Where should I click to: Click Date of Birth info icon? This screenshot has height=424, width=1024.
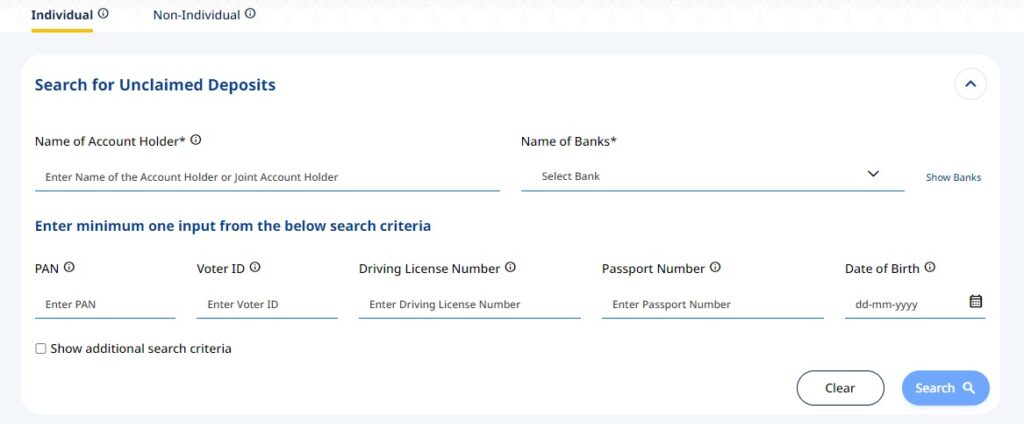tap(930, 268)
